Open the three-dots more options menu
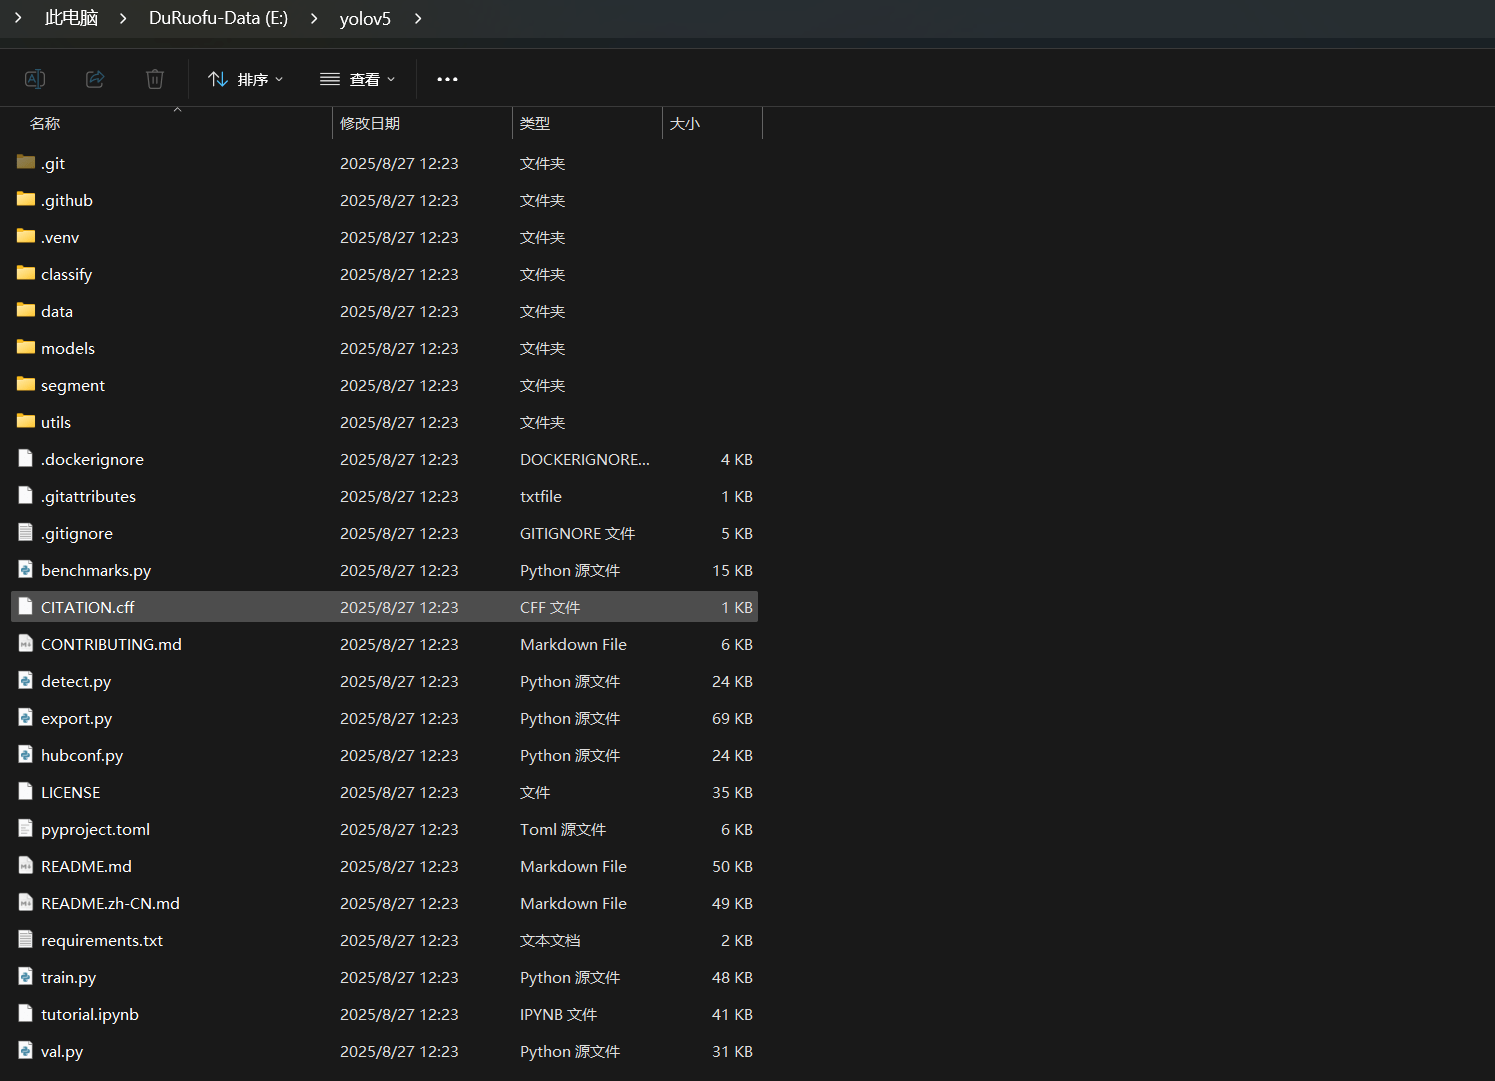Screen dimensions: 1495x1081 tap(447, 79)
